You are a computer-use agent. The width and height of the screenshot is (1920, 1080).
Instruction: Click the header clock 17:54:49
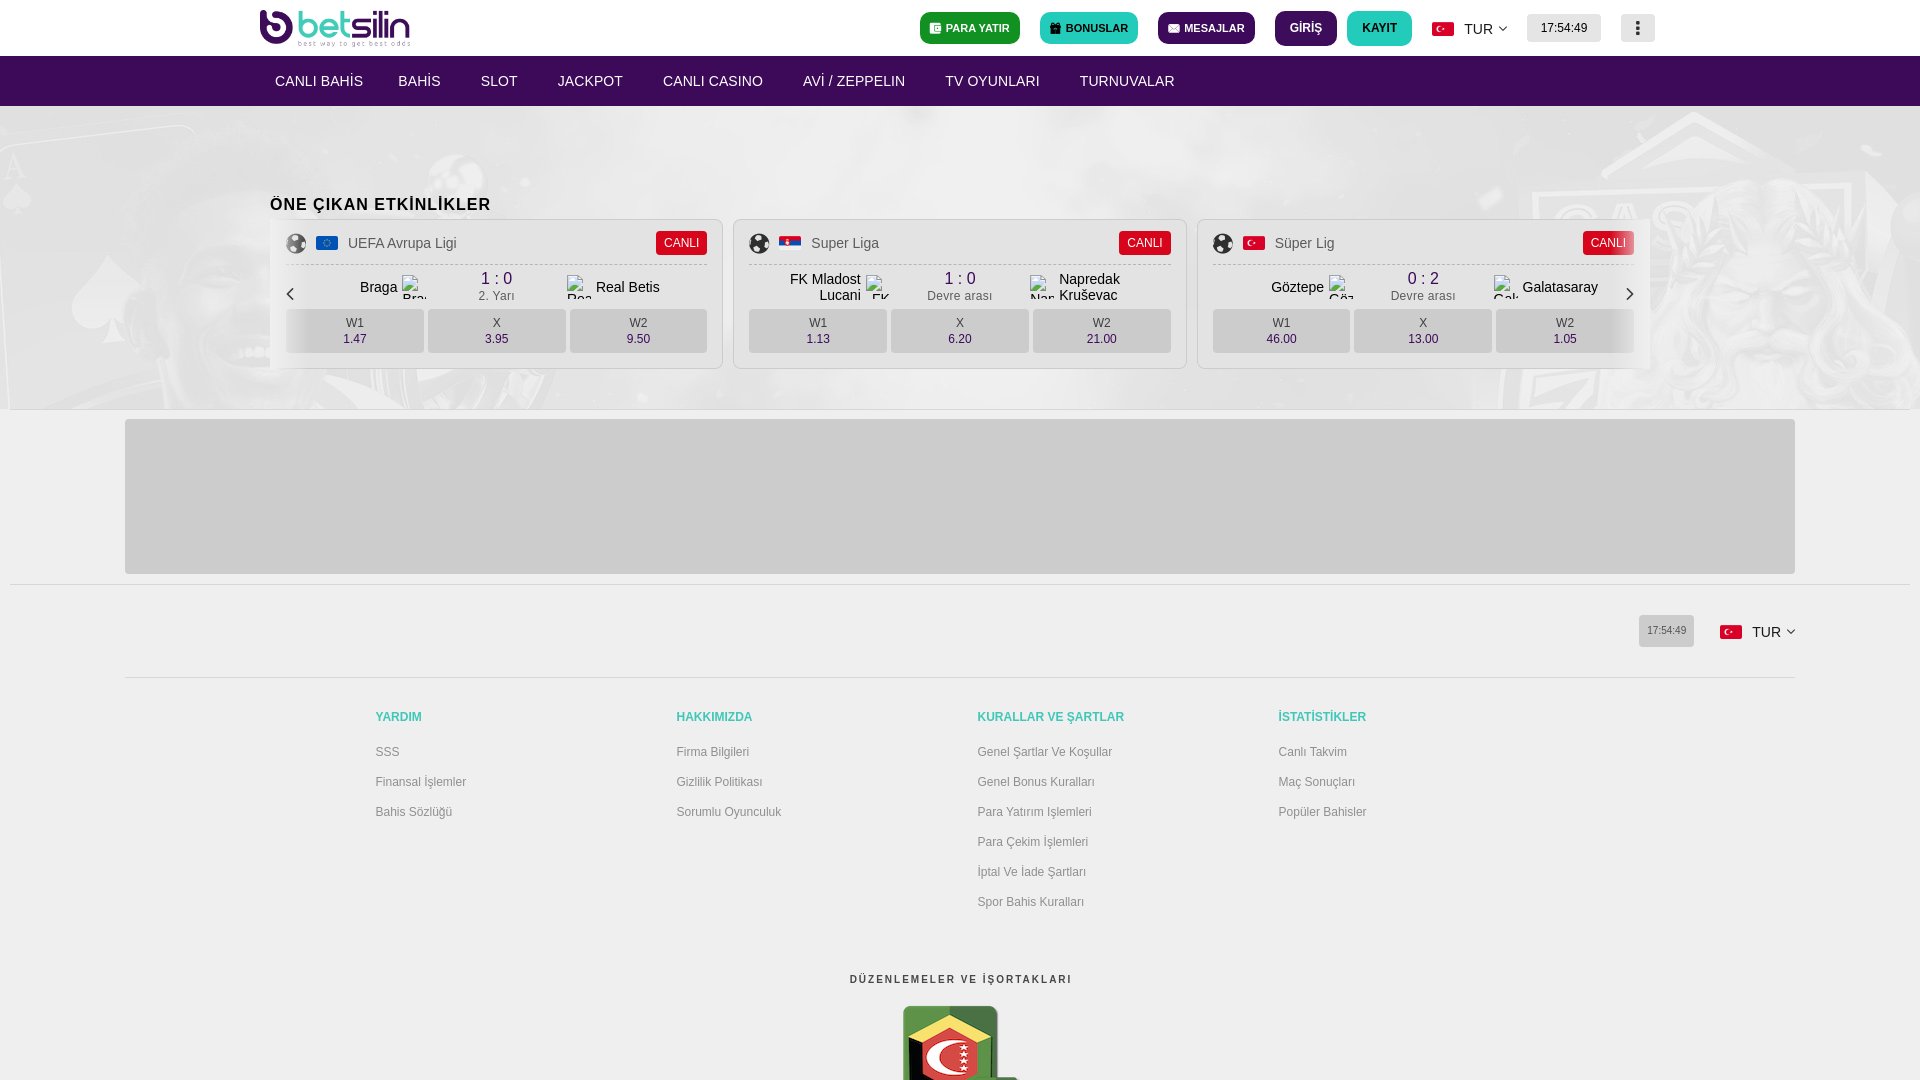coord(1564,28)
